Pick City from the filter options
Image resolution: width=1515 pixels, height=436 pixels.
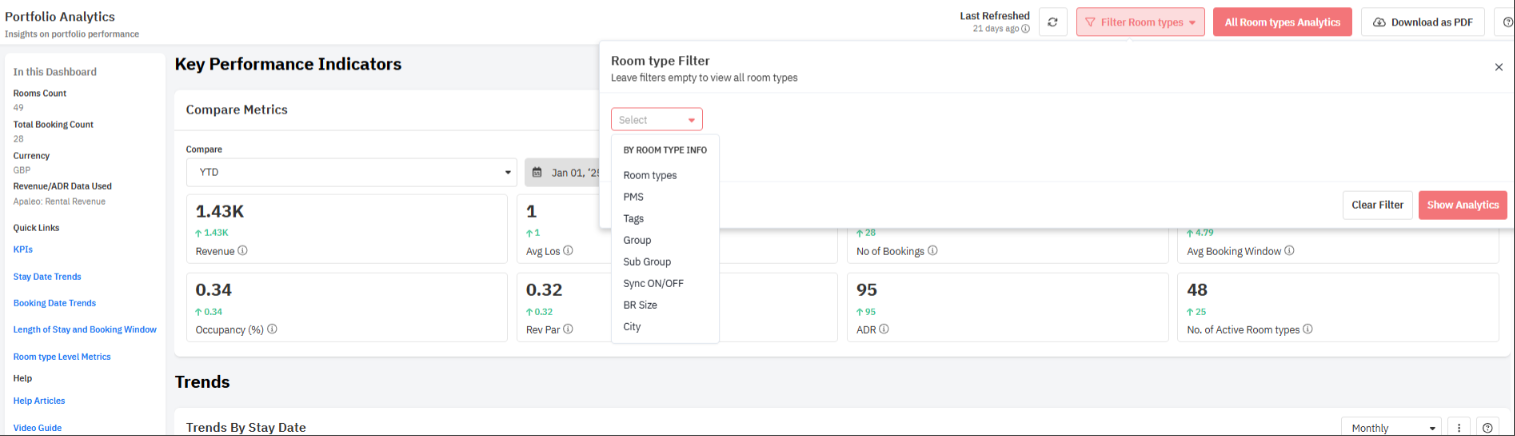[632, 327]
